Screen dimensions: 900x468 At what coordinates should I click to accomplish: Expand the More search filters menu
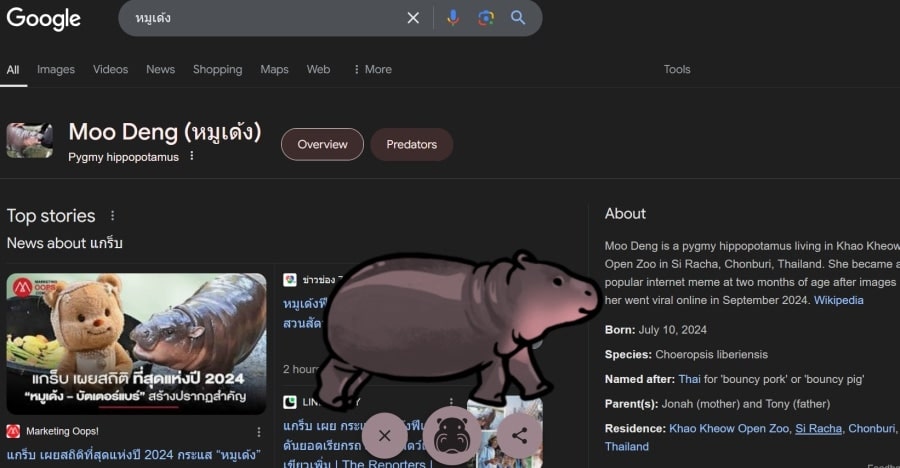coord(373,69)
